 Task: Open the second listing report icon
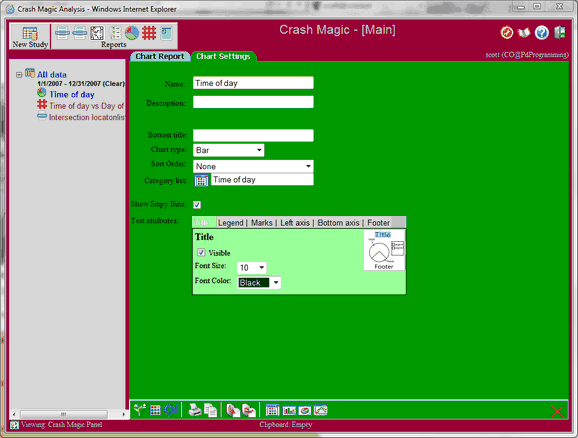click(80, 33)
